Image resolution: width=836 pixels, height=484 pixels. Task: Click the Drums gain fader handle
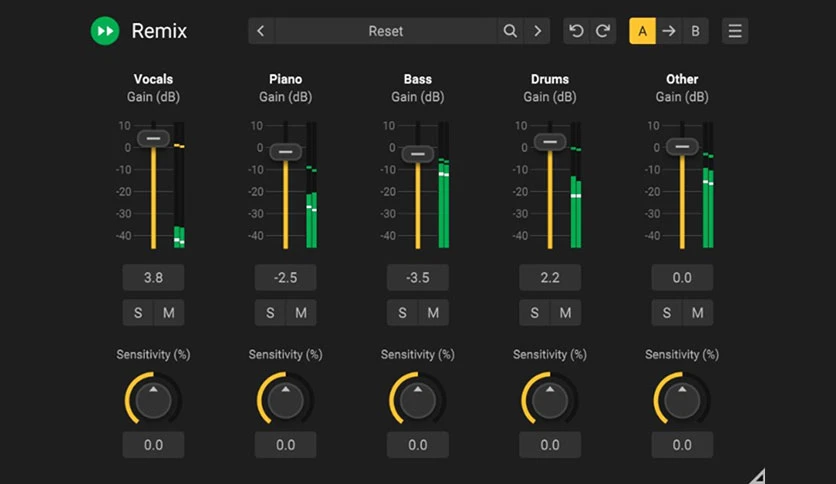point(550,142)
